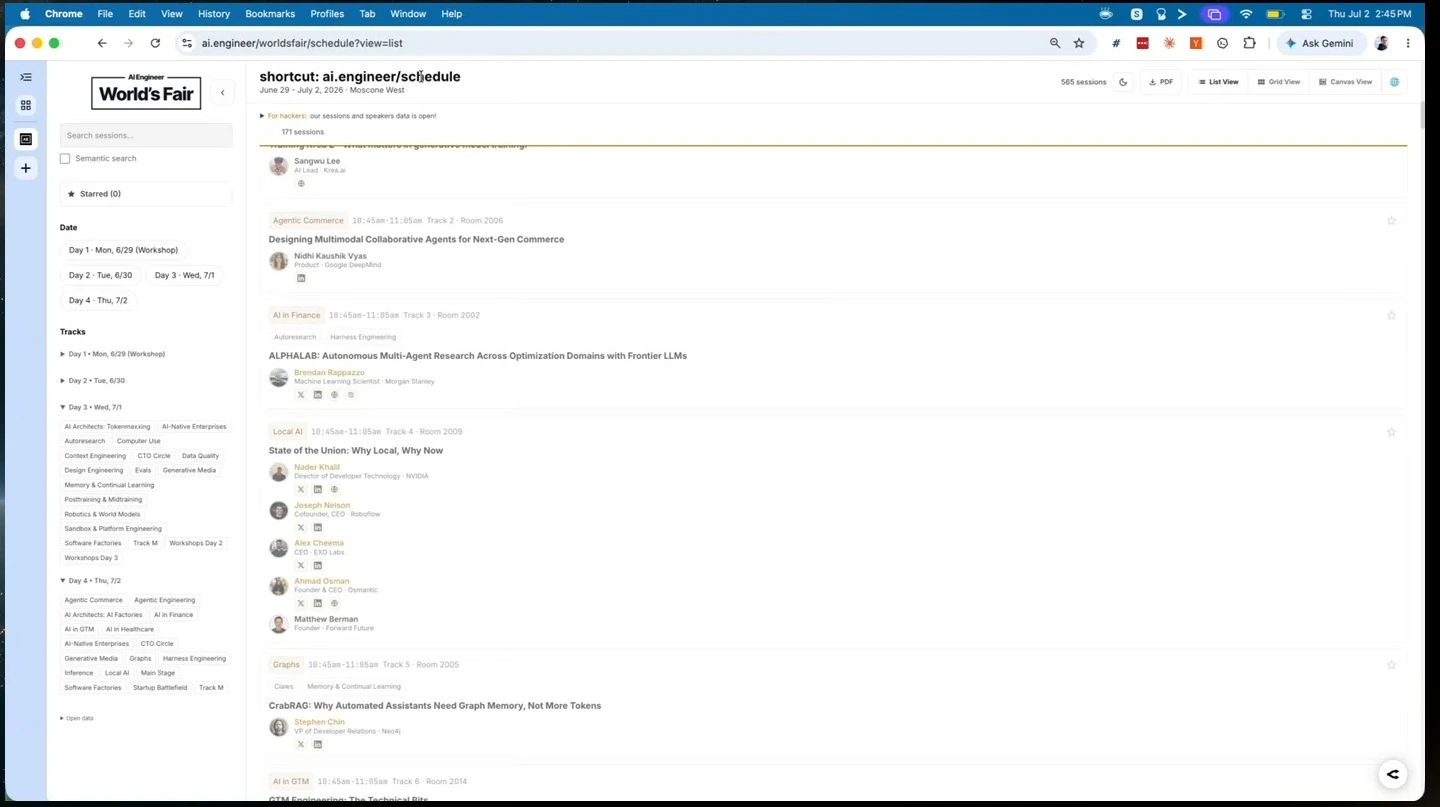Click the Search sessions field
This screenshot has height=807, width=1440.
[x=146, y=135]
